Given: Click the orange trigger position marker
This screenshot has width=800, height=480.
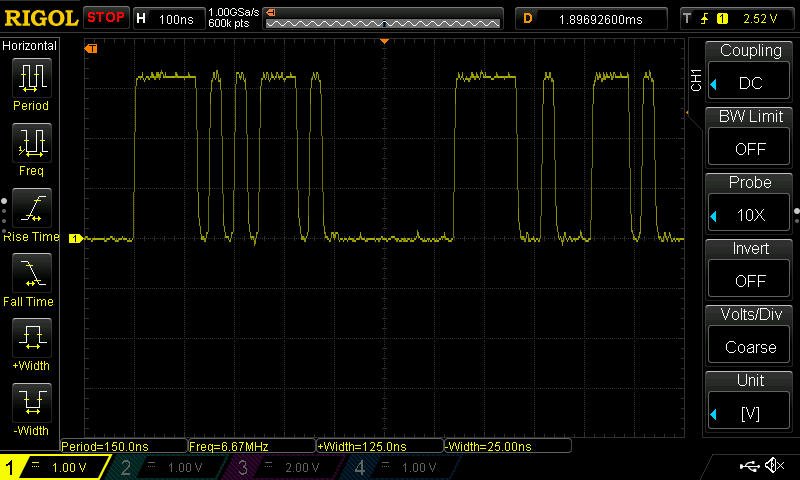Looking at the screenshot, I should pos(384,41).
